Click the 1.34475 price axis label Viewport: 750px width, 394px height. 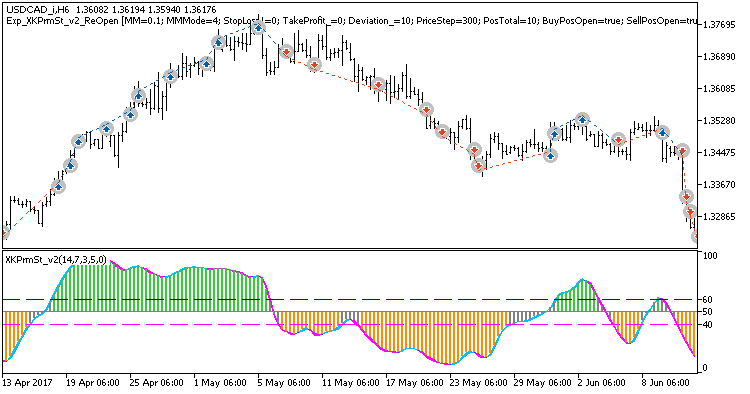tap(720, 153)
